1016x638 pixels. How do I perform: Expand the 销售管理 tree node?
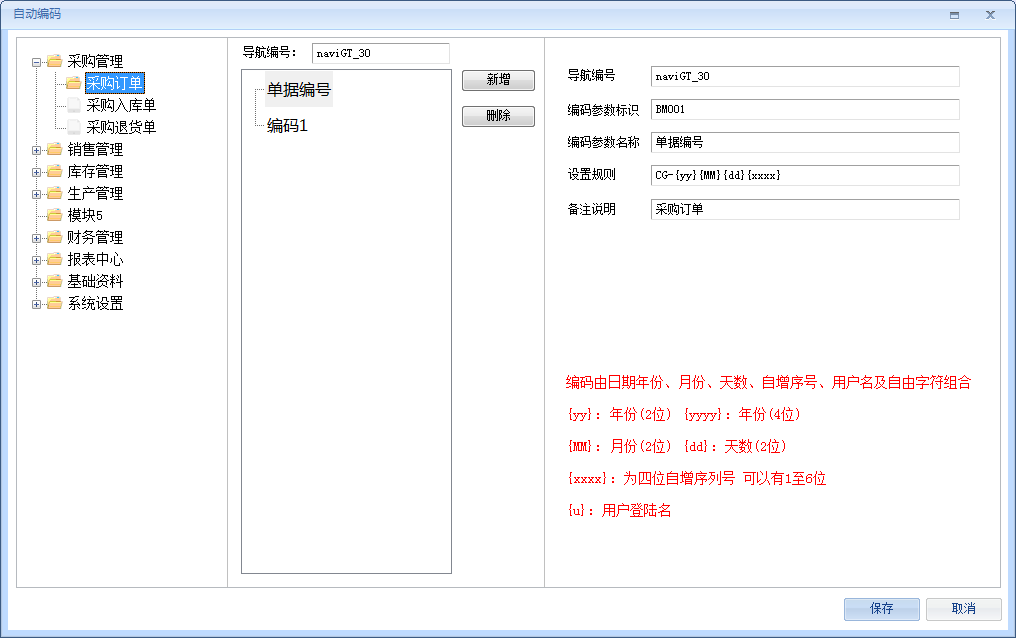pyautogui.click(x=37, y=149)
